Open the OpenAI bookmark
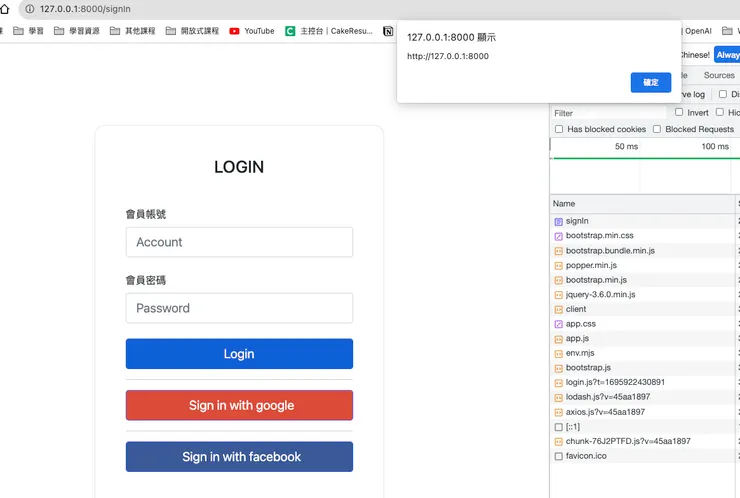740x498 pixels. pyautogui.click(x=697, y=31)
